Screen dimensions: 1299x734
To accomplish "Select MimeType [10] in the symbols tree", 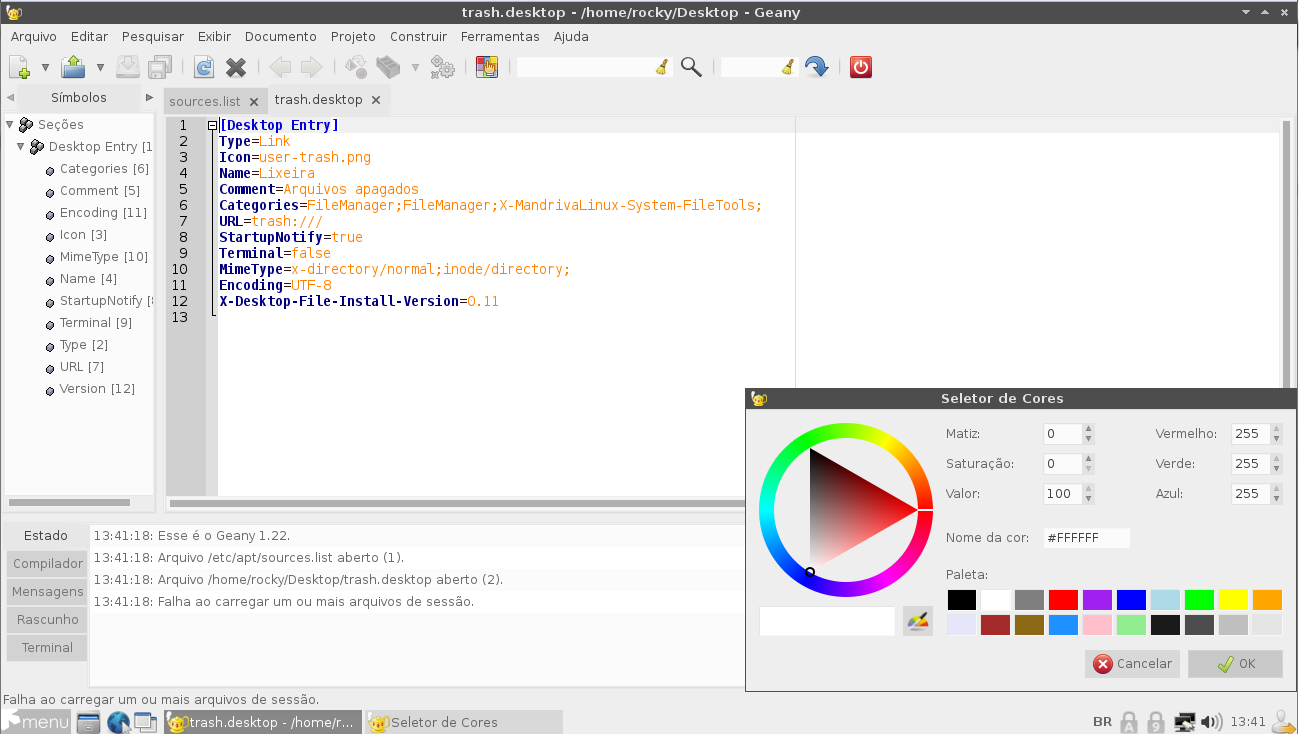I will 104,257.
